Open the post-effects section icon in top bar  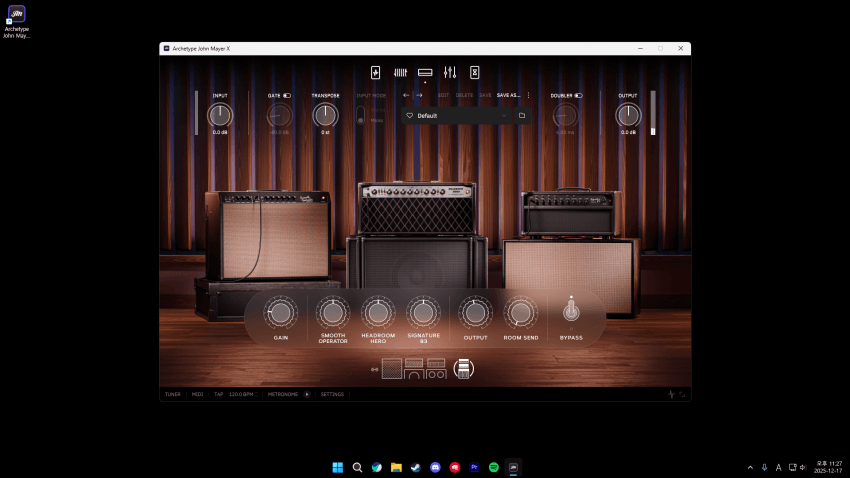coord(475,72)
